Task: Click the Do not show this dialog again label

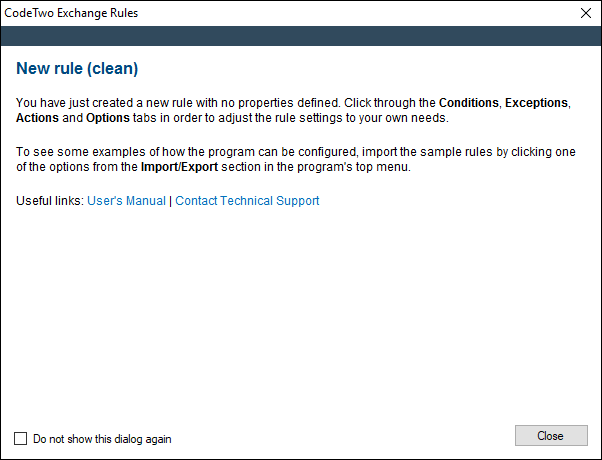Action: [x=102, y=439]
